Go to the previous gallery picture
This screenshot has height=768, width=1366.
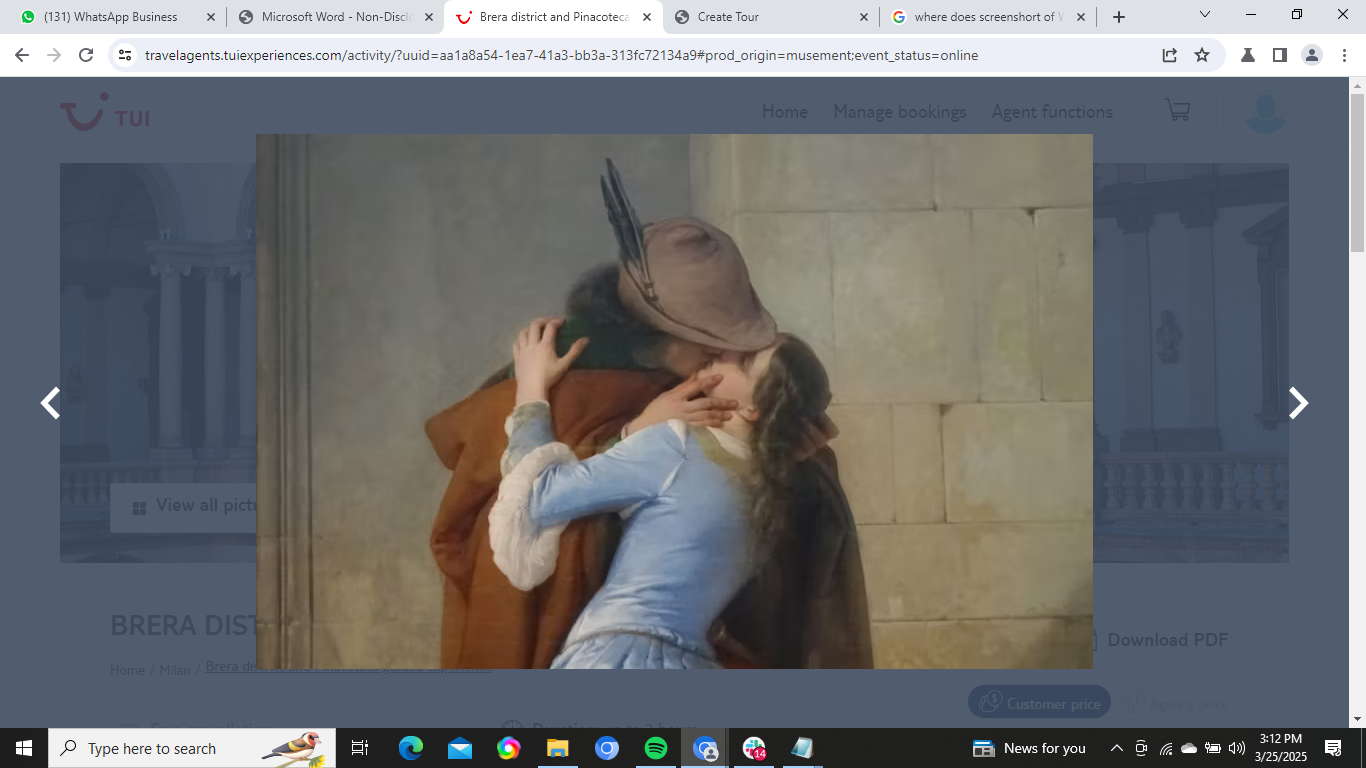click(50, 403)
